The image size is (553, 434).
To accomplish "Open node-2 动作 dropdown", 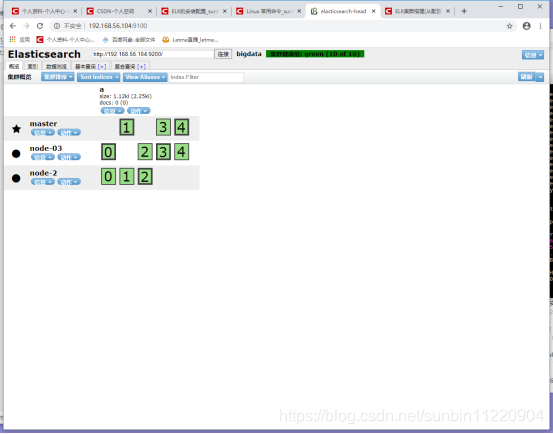I will coord(69,182).
